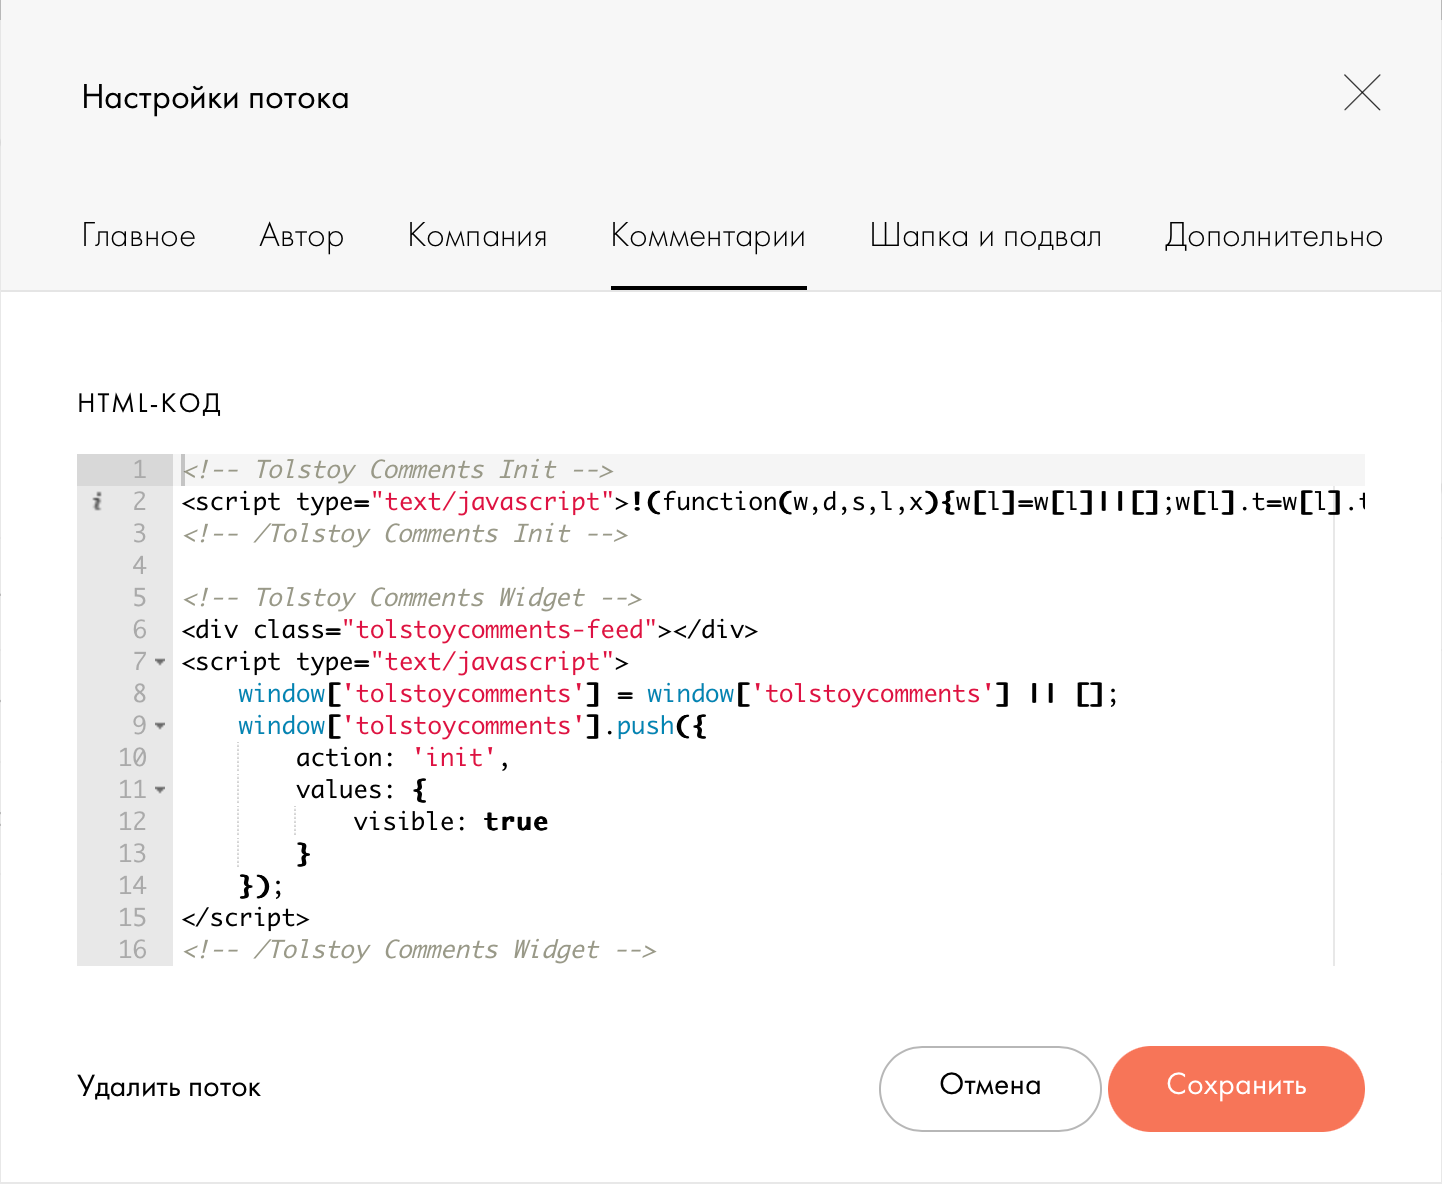Collapse the script block at line 7
The height and width of the screenshot is (1184, 1442).
tap(160, 662)
